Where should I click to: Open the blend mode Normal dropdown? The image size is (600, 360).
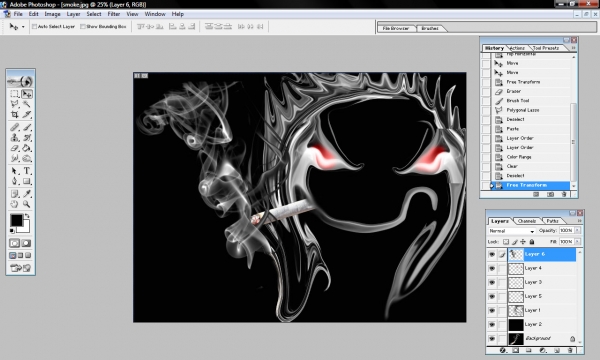pyautogui.click(x=511, y=231)
